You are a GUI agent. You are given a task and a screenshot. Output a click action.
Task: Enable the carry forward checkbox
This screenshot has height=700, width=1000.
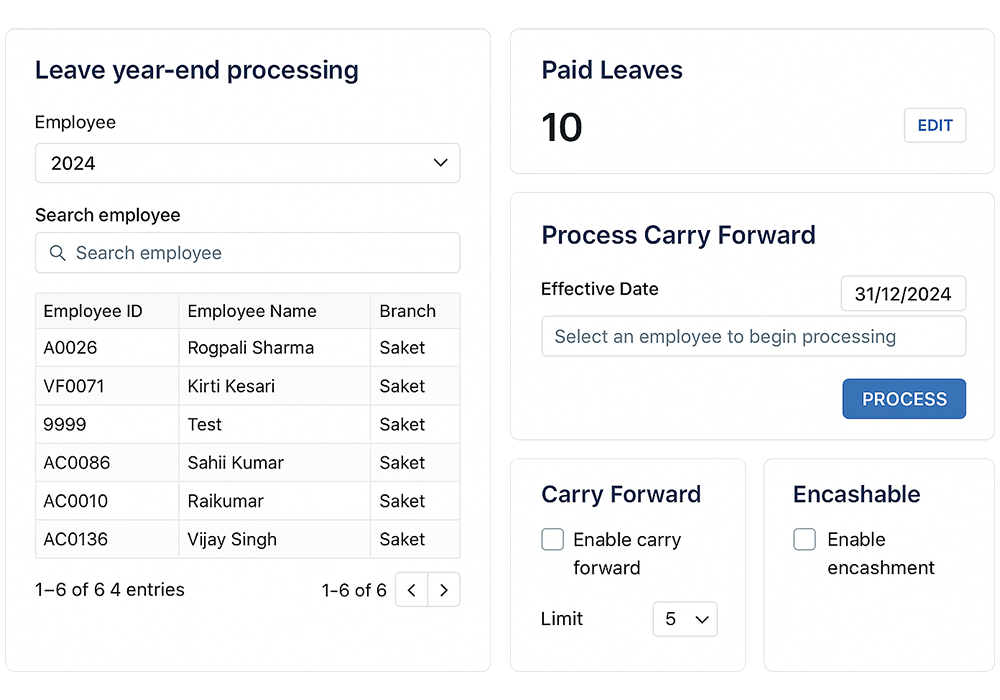coord(552,539)
